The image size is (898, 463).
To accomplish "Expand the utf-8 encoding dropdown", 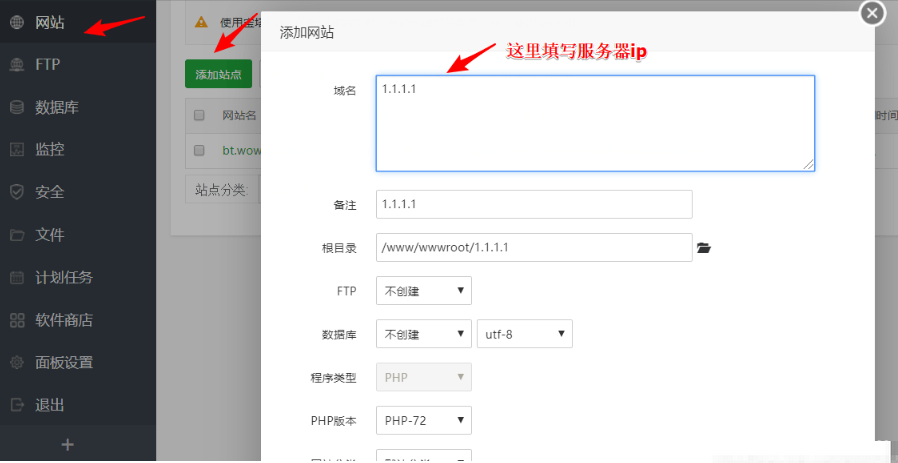I will tap(525, 333).
